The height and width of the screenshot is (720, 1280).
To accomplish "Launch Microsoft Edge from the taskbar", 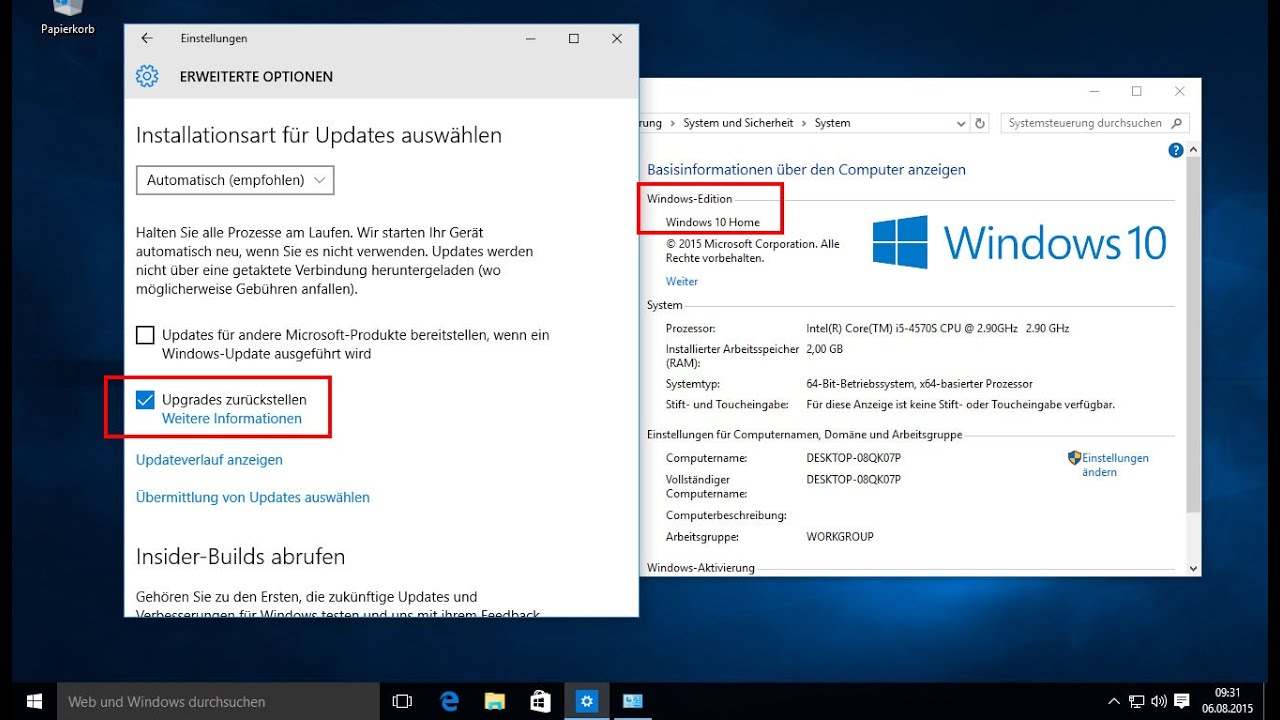I will pos(449,701).
